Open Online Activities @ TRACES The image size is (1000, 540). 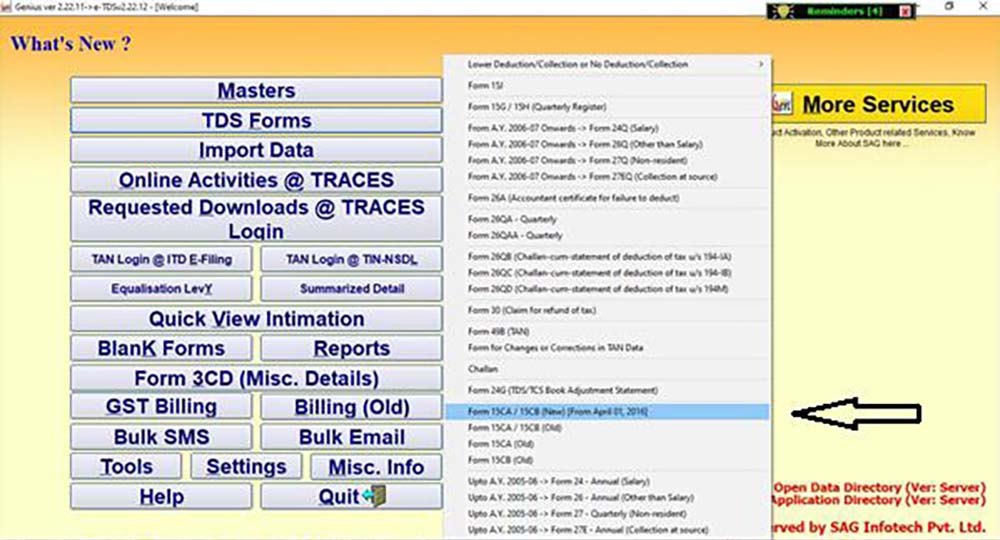tap(256, 181)
